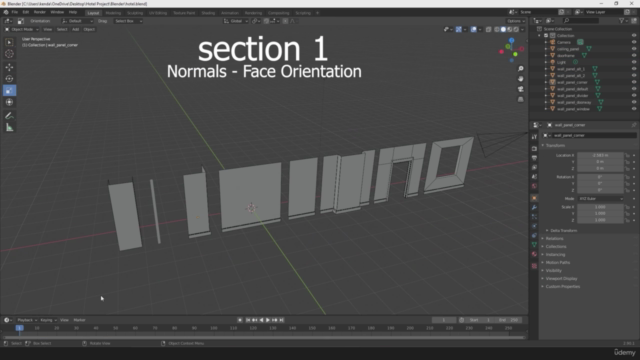Open the Material properties tab icon
Screen dimensions: 640x360
(534, 254)
